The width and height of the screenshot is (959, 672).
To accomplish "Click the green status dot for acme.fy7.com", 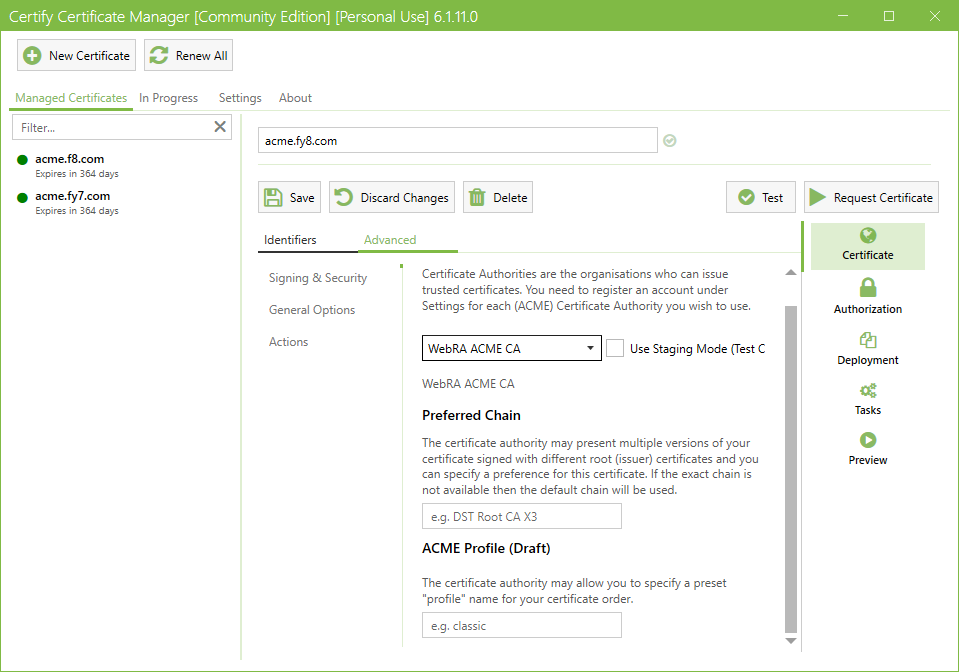I will [23, 198].
